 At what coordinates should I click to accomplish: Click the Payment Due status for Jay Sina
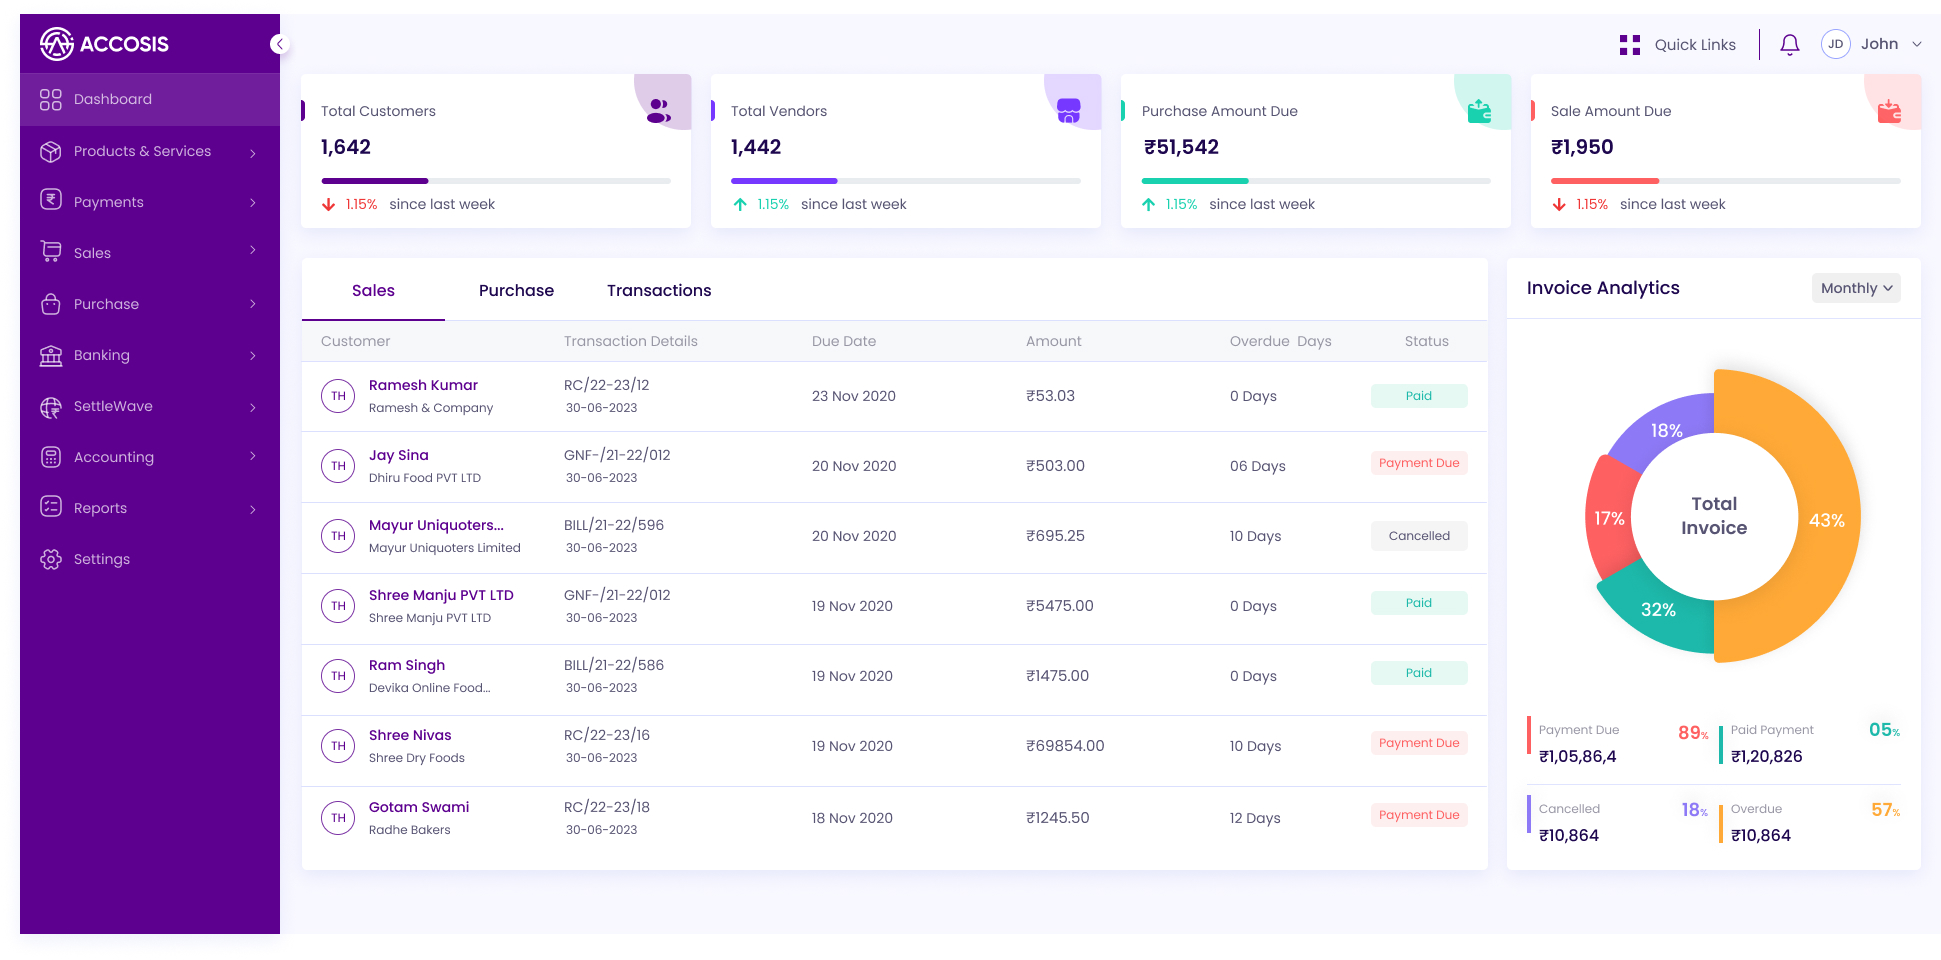click(x=1419, y=463)
